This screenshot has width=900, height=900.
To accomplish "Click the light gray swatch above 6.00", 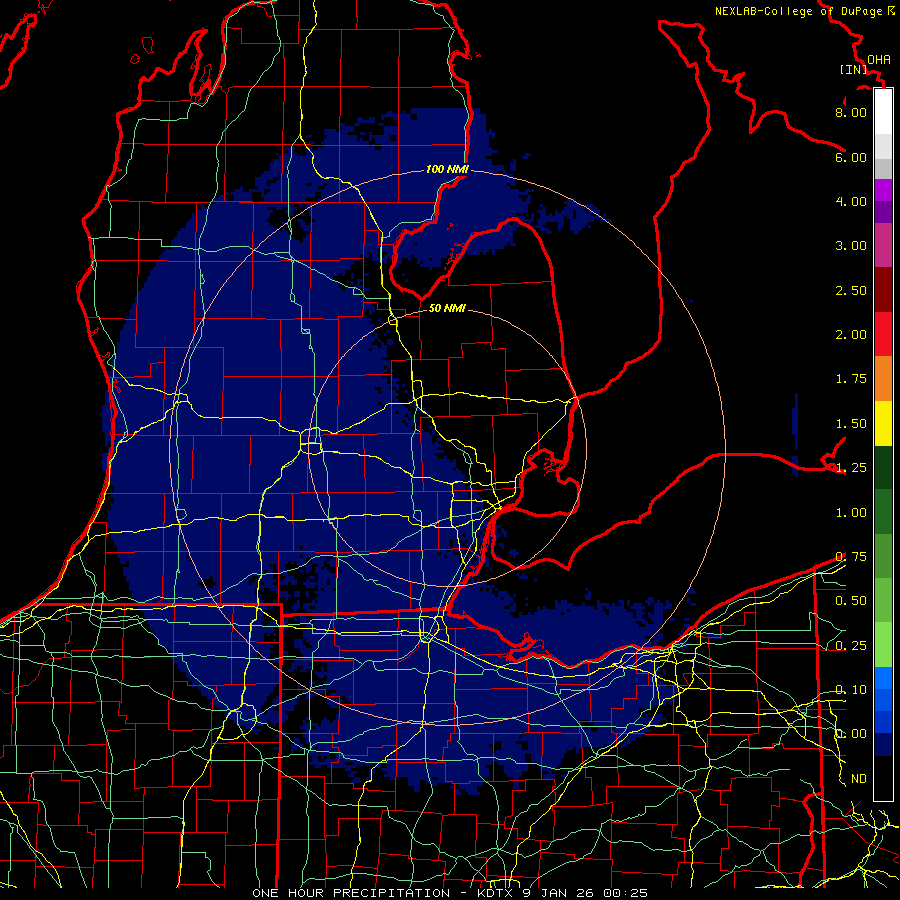I will pos(883,146).
